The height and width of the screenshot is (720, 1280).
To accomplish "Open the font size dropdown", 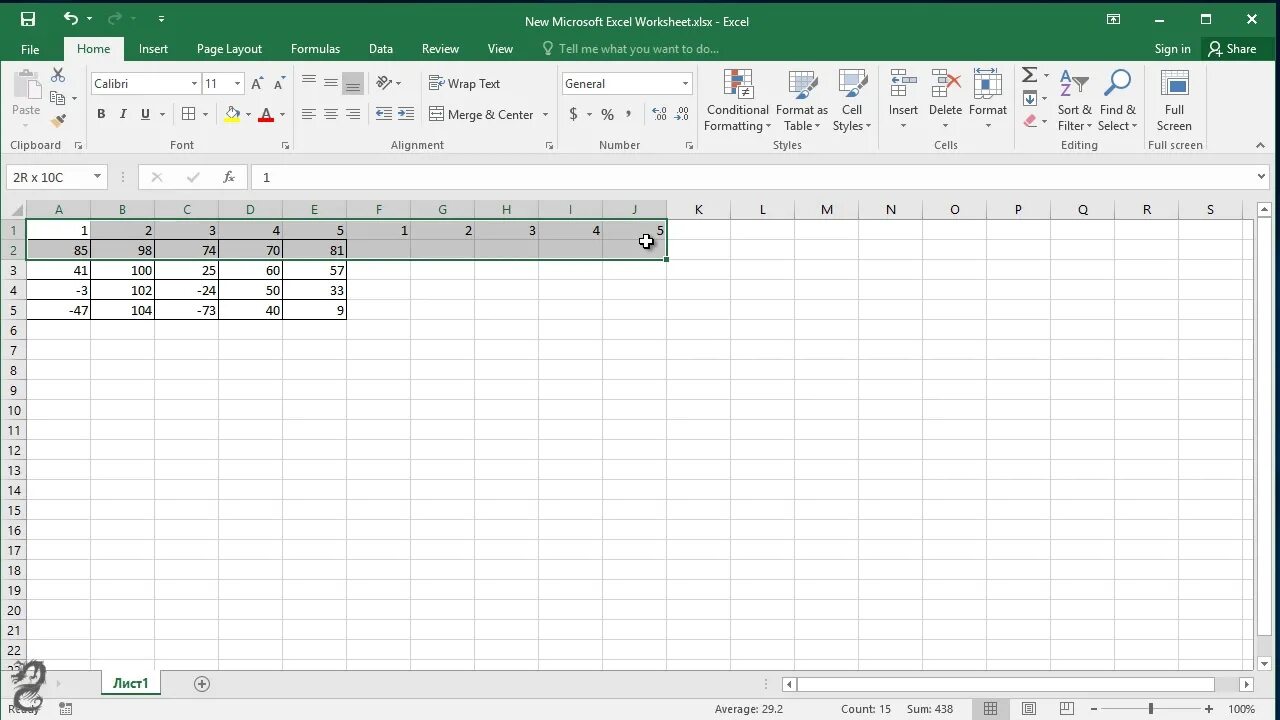I will point(238,83).
